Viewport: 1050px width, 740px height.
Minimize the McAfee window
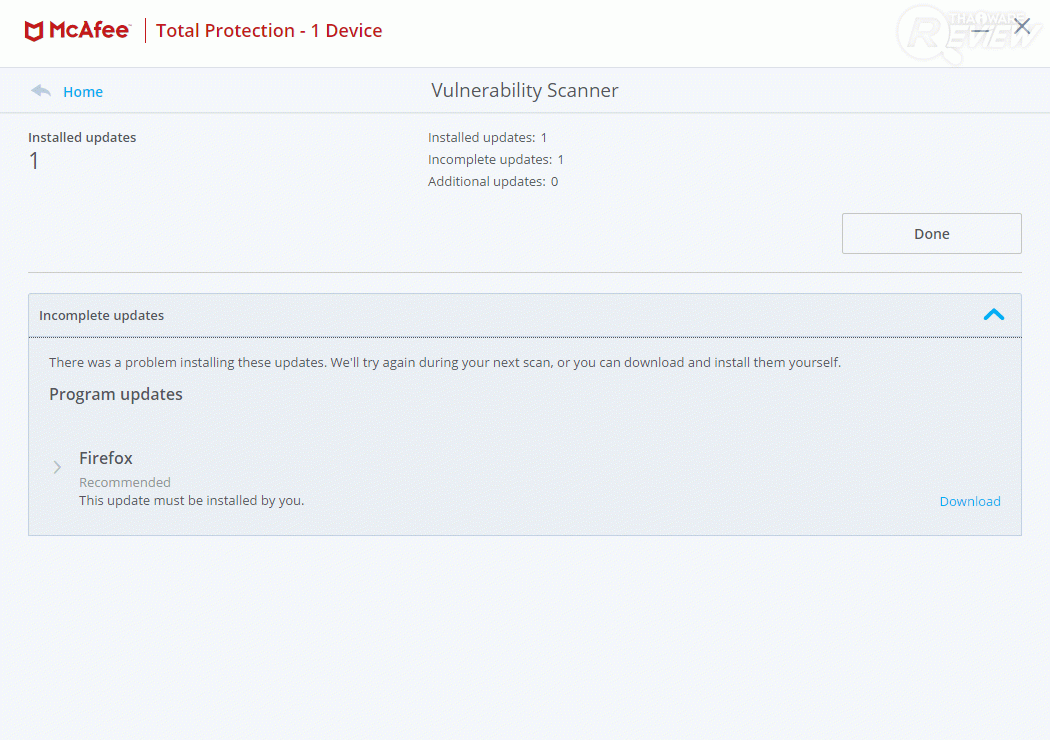pyautogui.click(x=982, y=29)
